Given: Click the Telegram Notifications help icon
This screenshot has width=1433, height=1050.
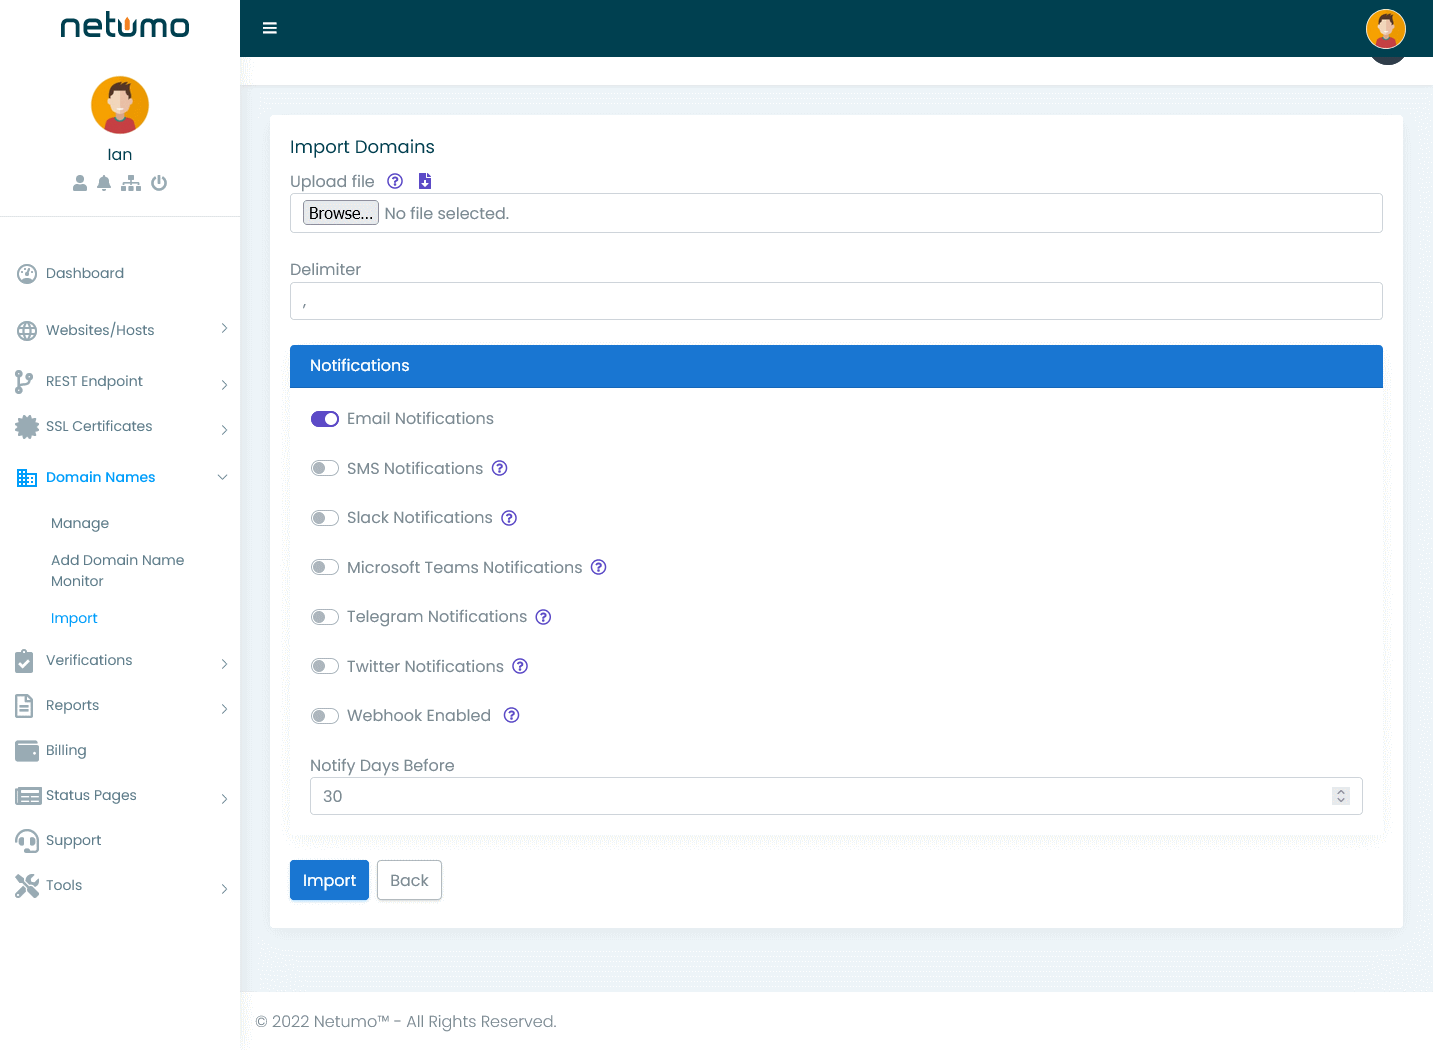Looking at the screenshot, I should 543,617.
